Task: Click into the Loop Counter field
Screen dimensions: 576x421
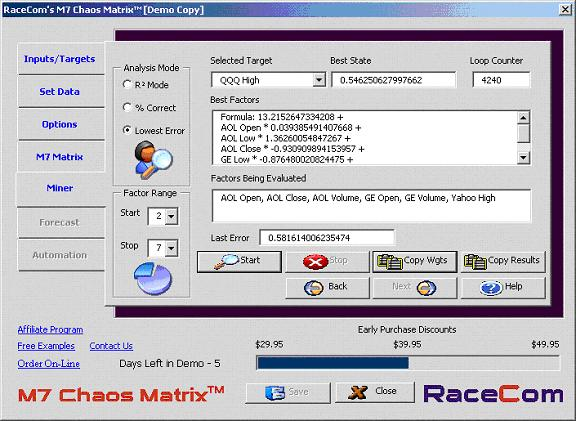Action: pos(501,80)
